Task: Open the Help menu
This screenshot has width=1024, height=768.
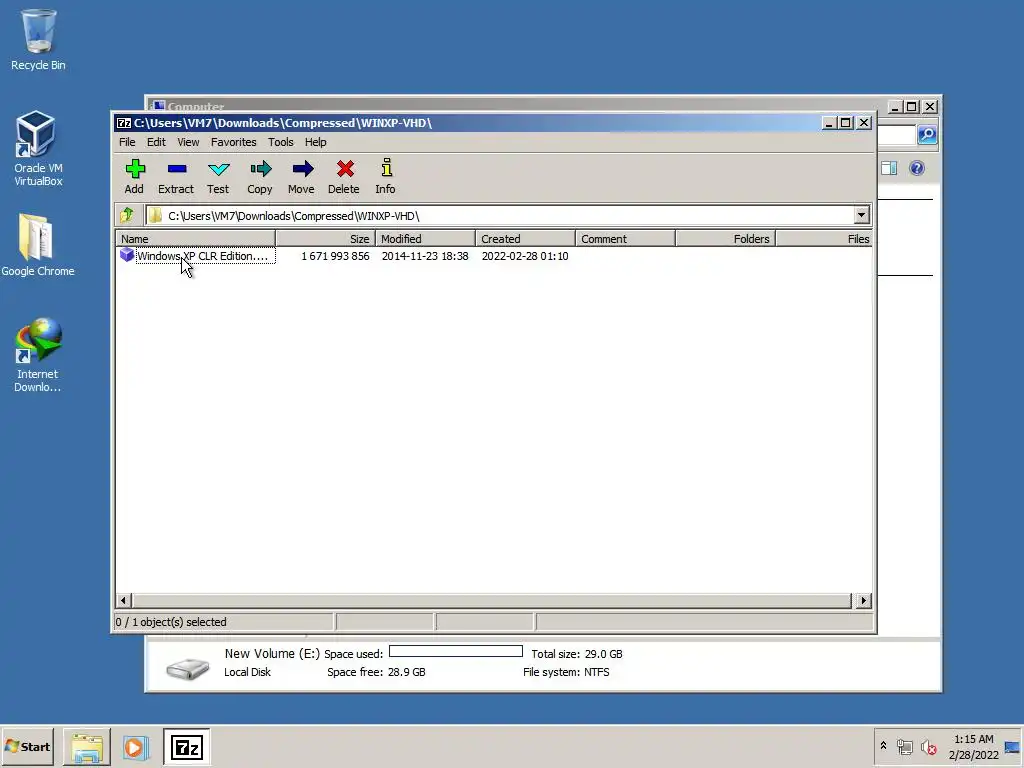Action: pyautogui.click(x=315, y=142)
